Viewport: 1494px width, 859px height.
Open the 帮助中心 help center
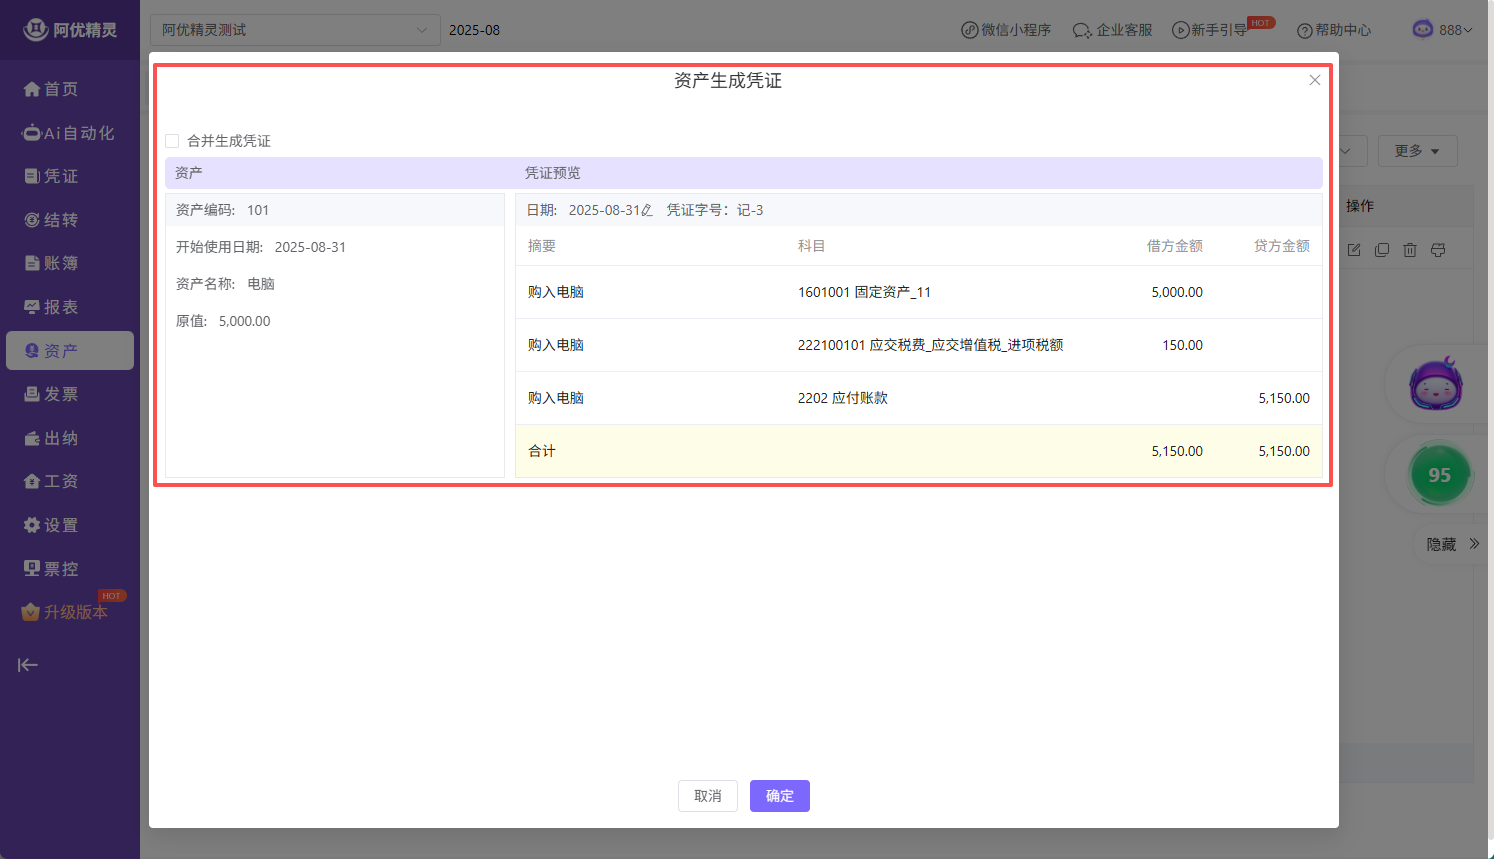(1334, 30)
